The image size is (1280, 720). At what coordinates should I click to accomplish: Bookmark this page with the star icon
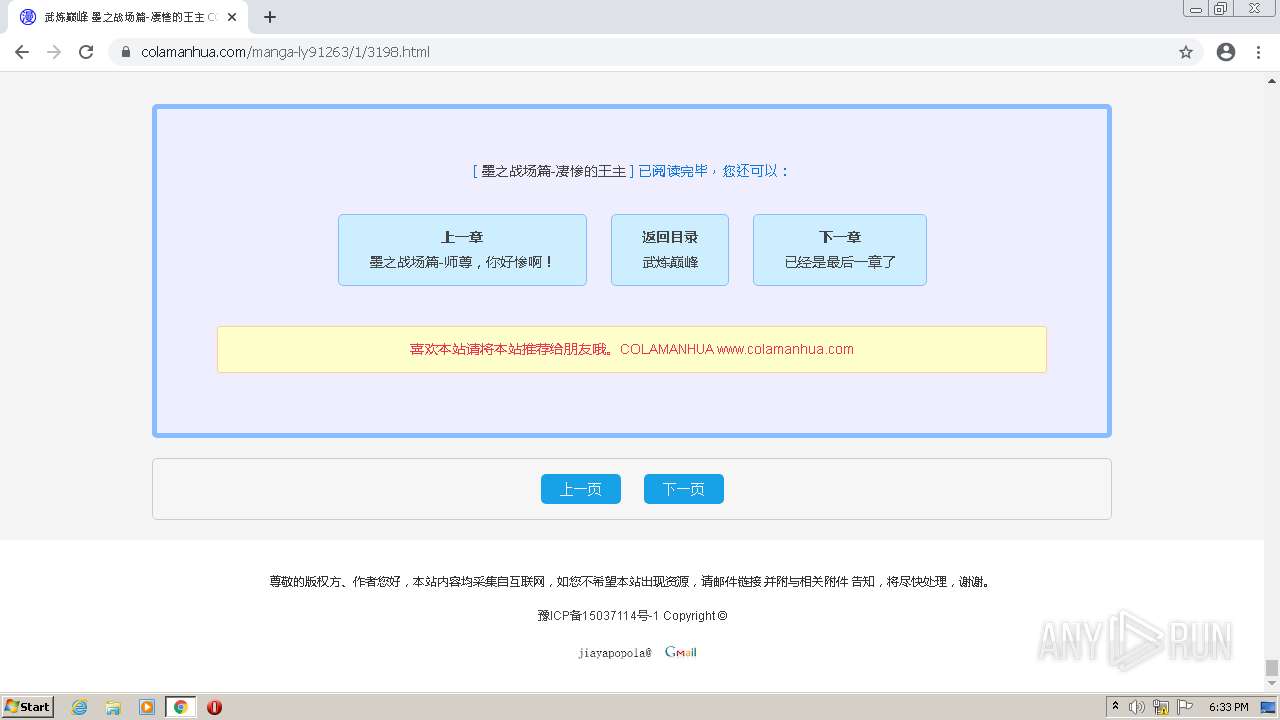pos(1186,52)
